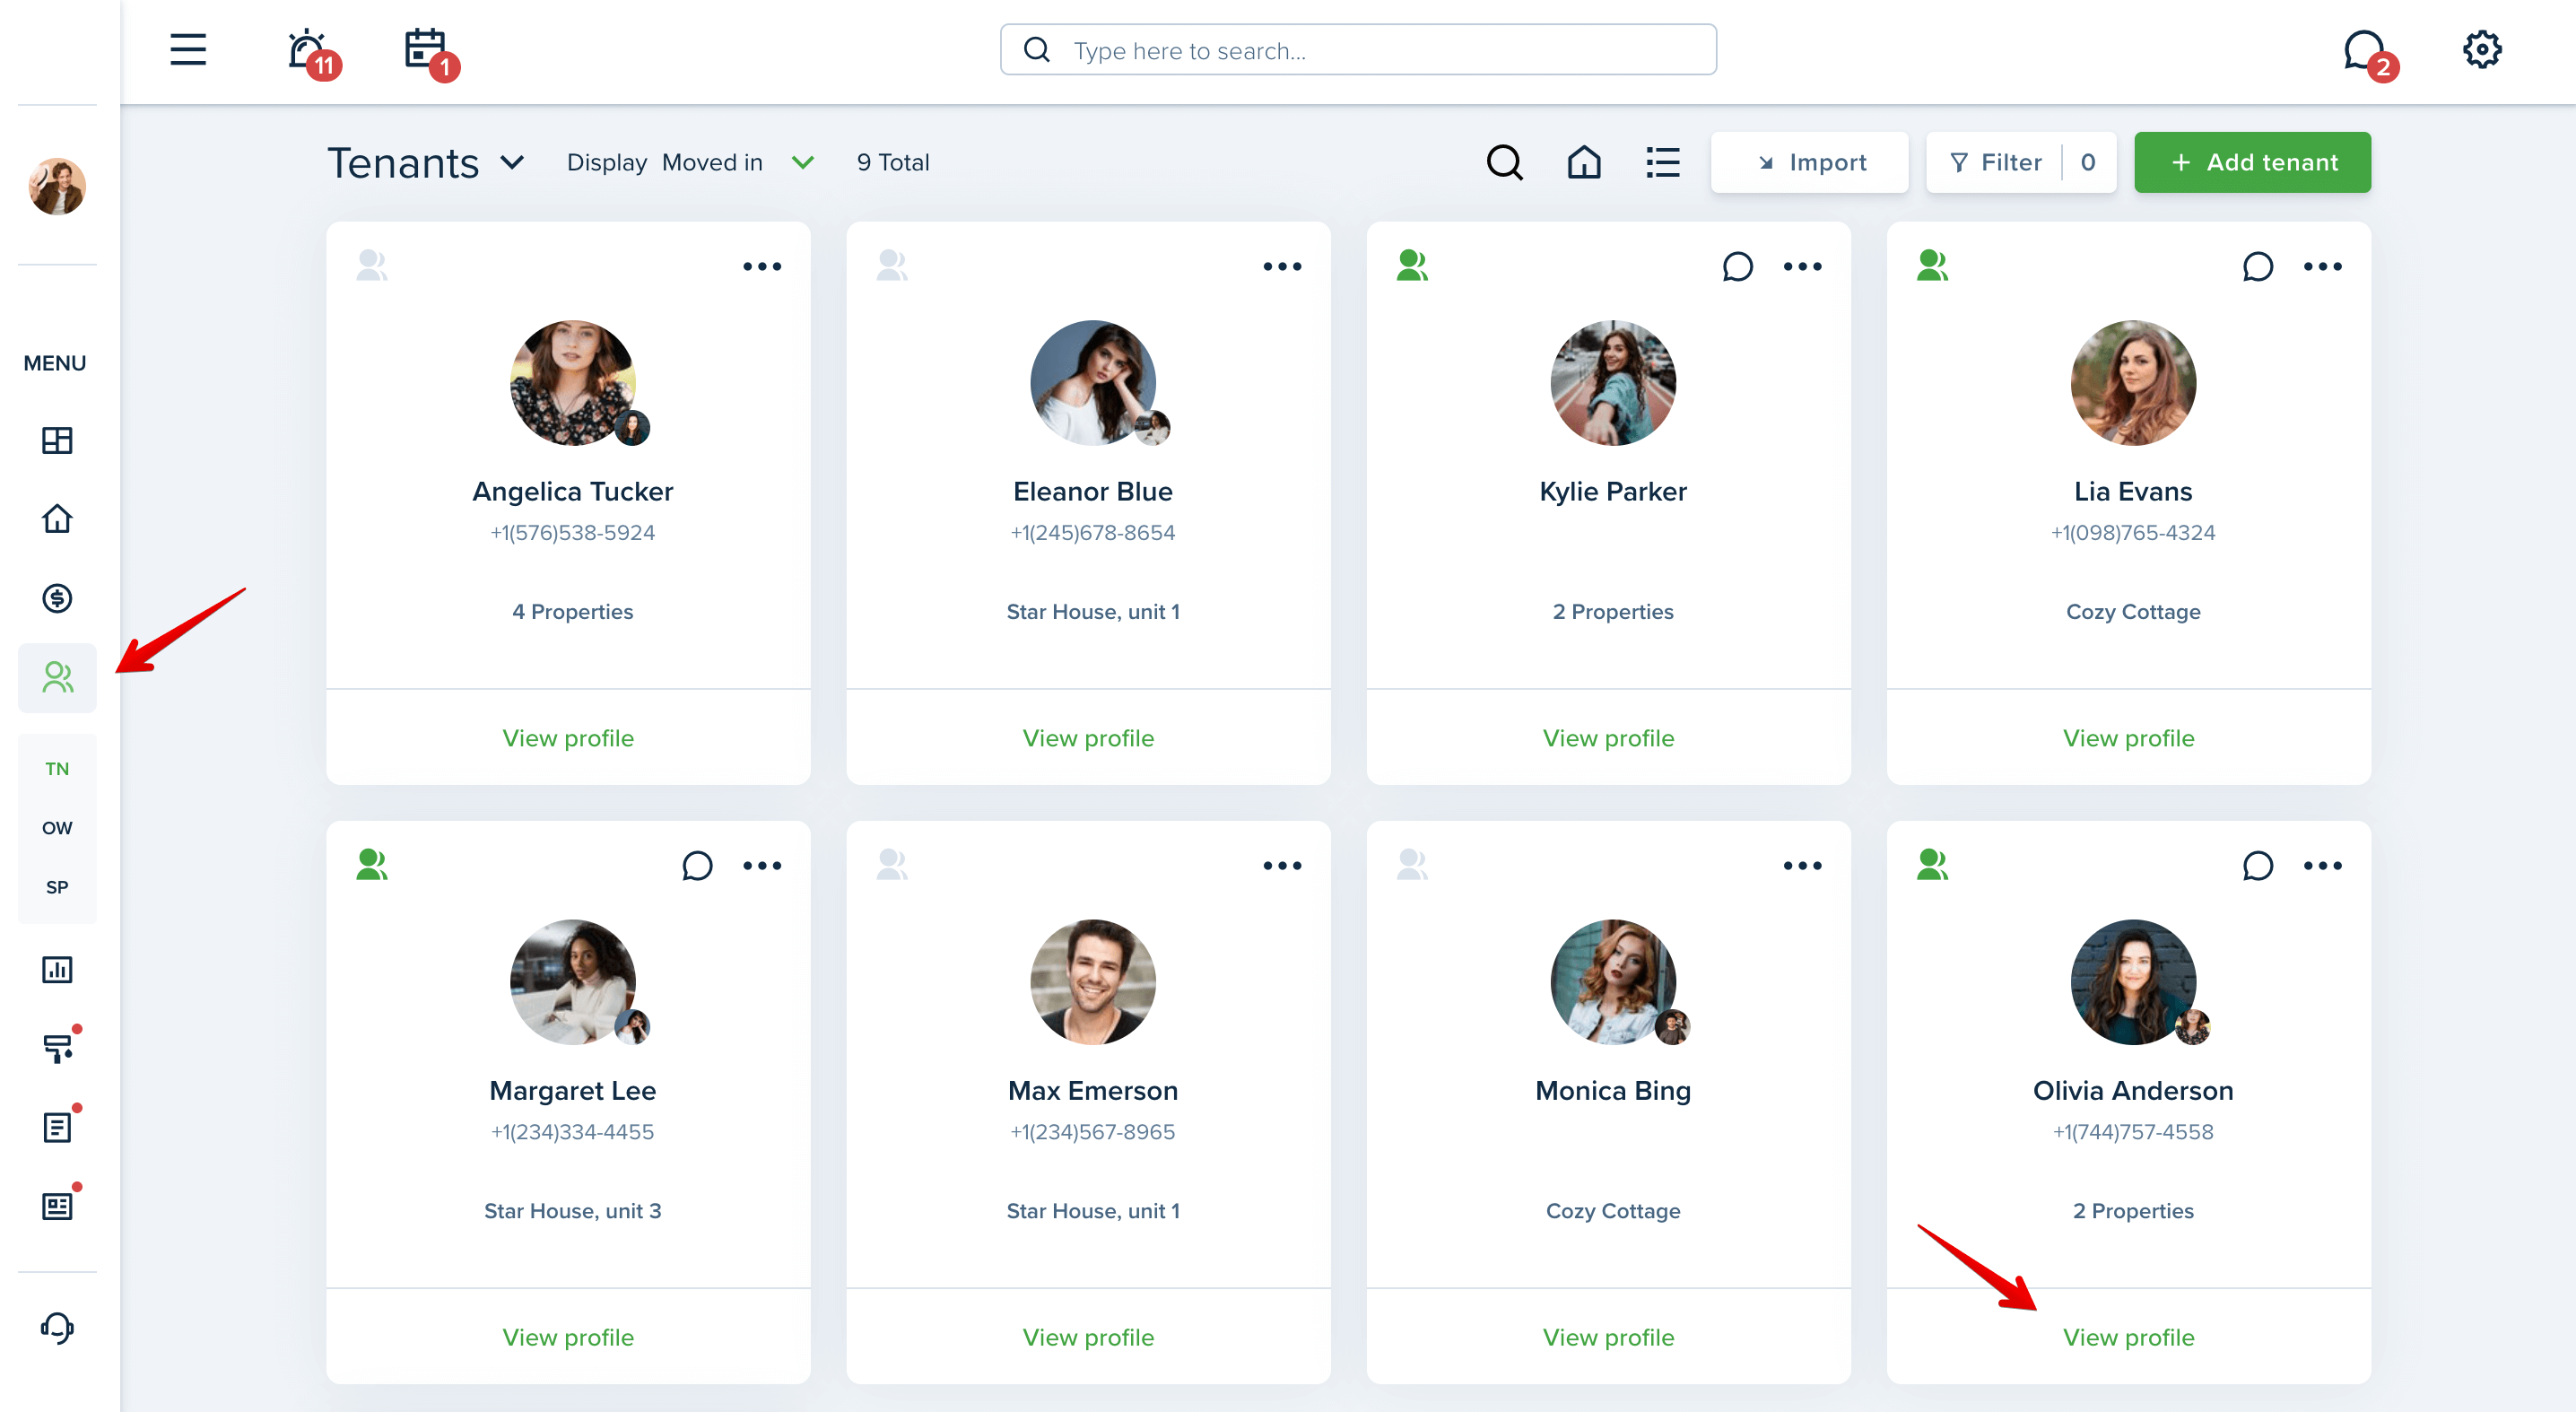Click Margaret Lee's Star House, unit 3
This screenshot has width=2576, height=1412.
click(572, 1210)
